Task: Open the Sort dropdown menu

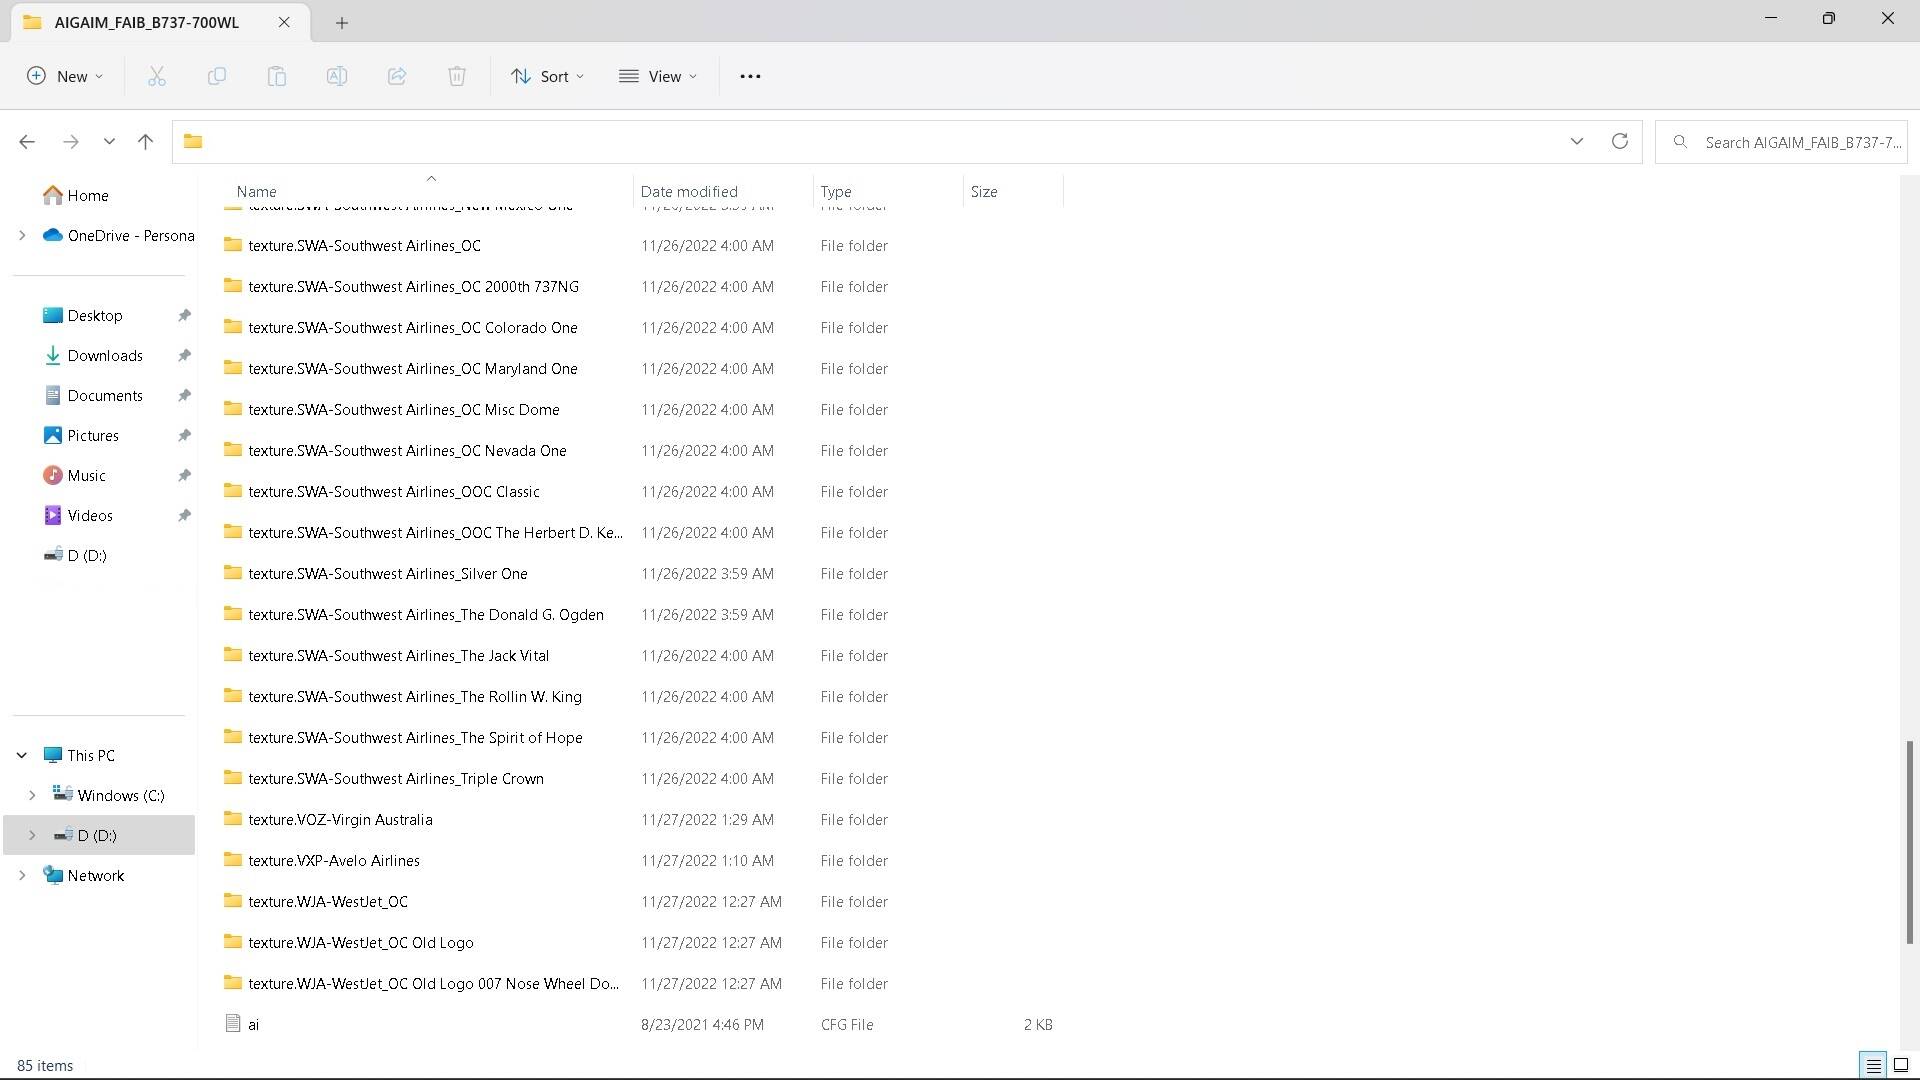Action: (547, 76)
